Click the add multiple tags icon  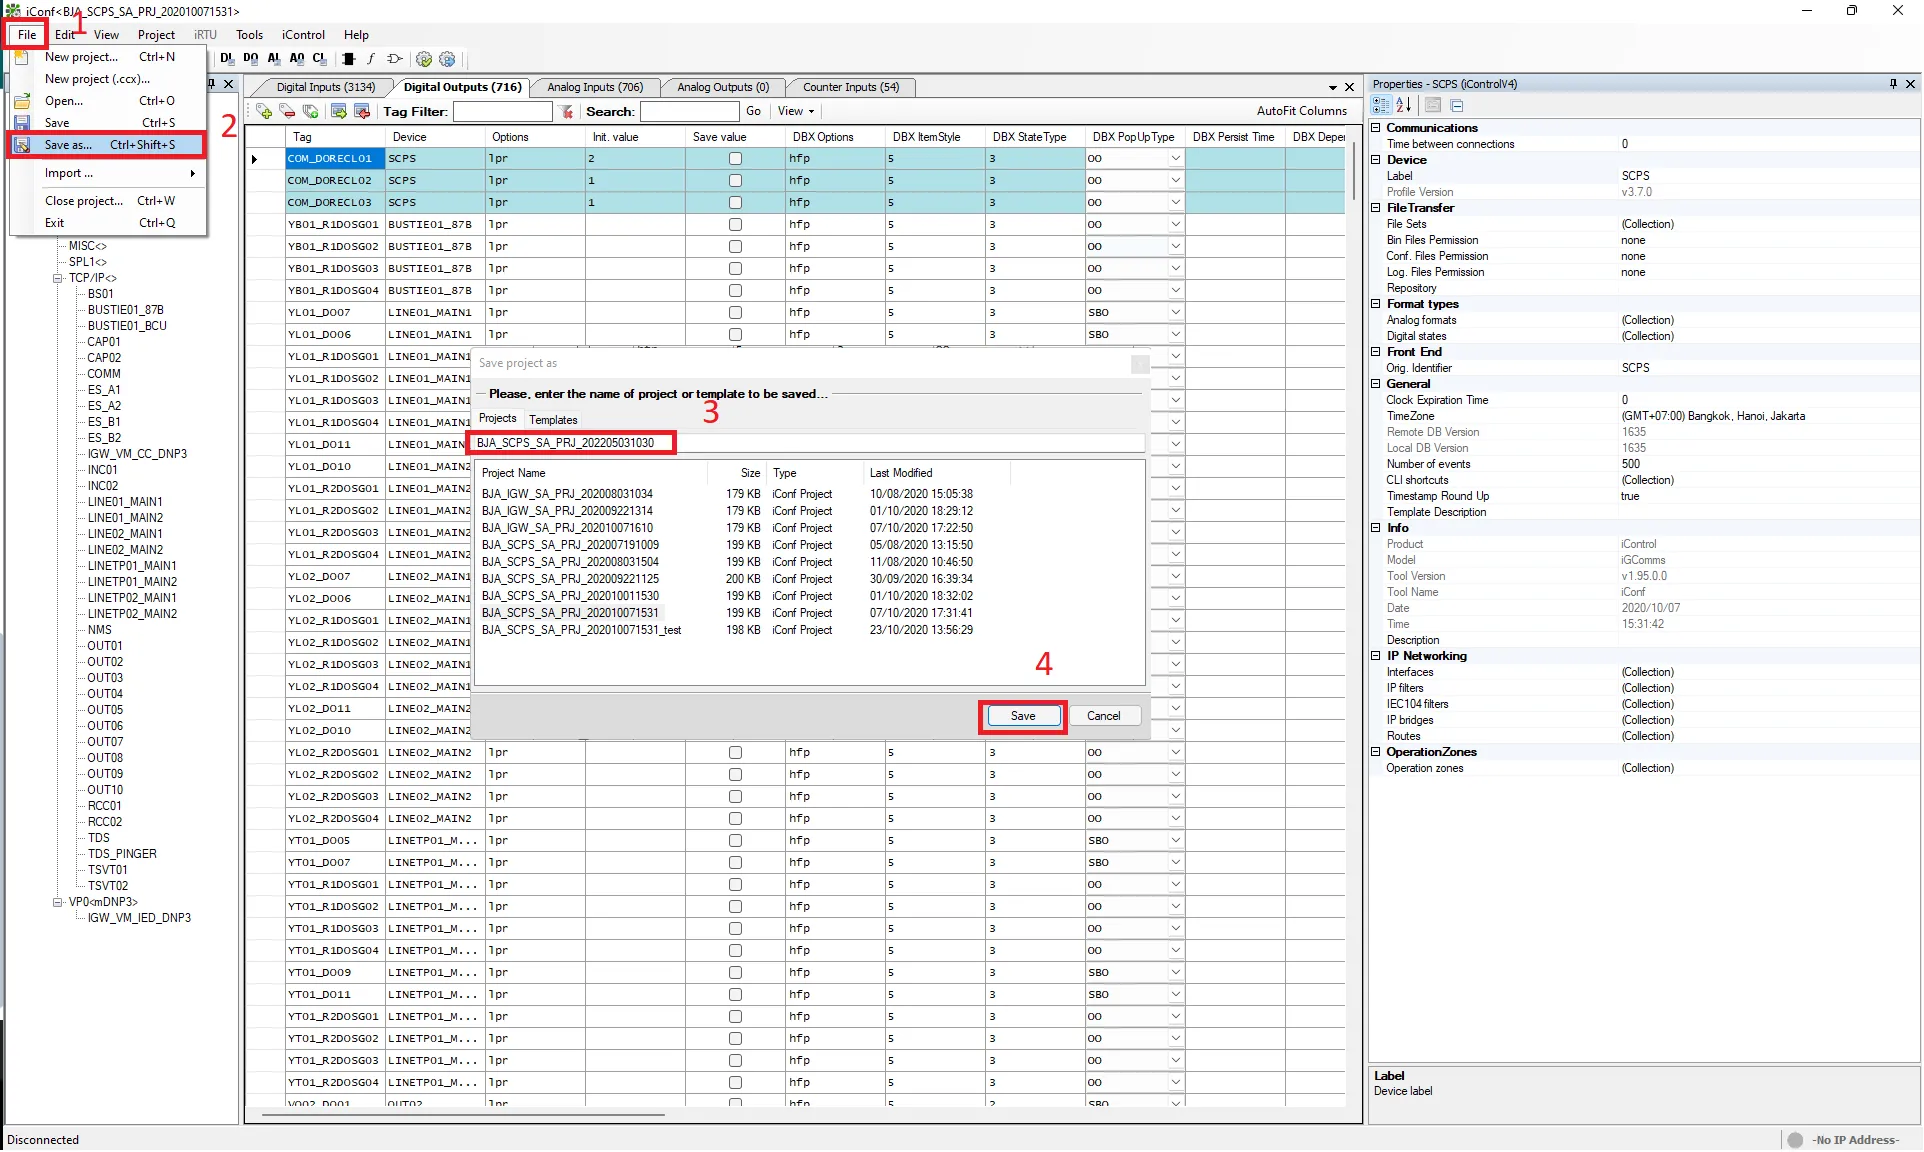(x=311, y=111)
